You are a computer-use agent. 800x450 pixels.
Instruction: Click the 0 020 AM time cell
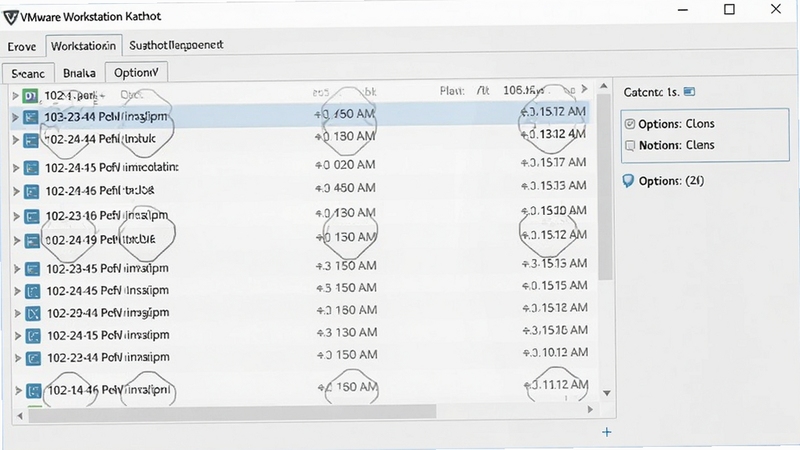(x=345, y=165)
